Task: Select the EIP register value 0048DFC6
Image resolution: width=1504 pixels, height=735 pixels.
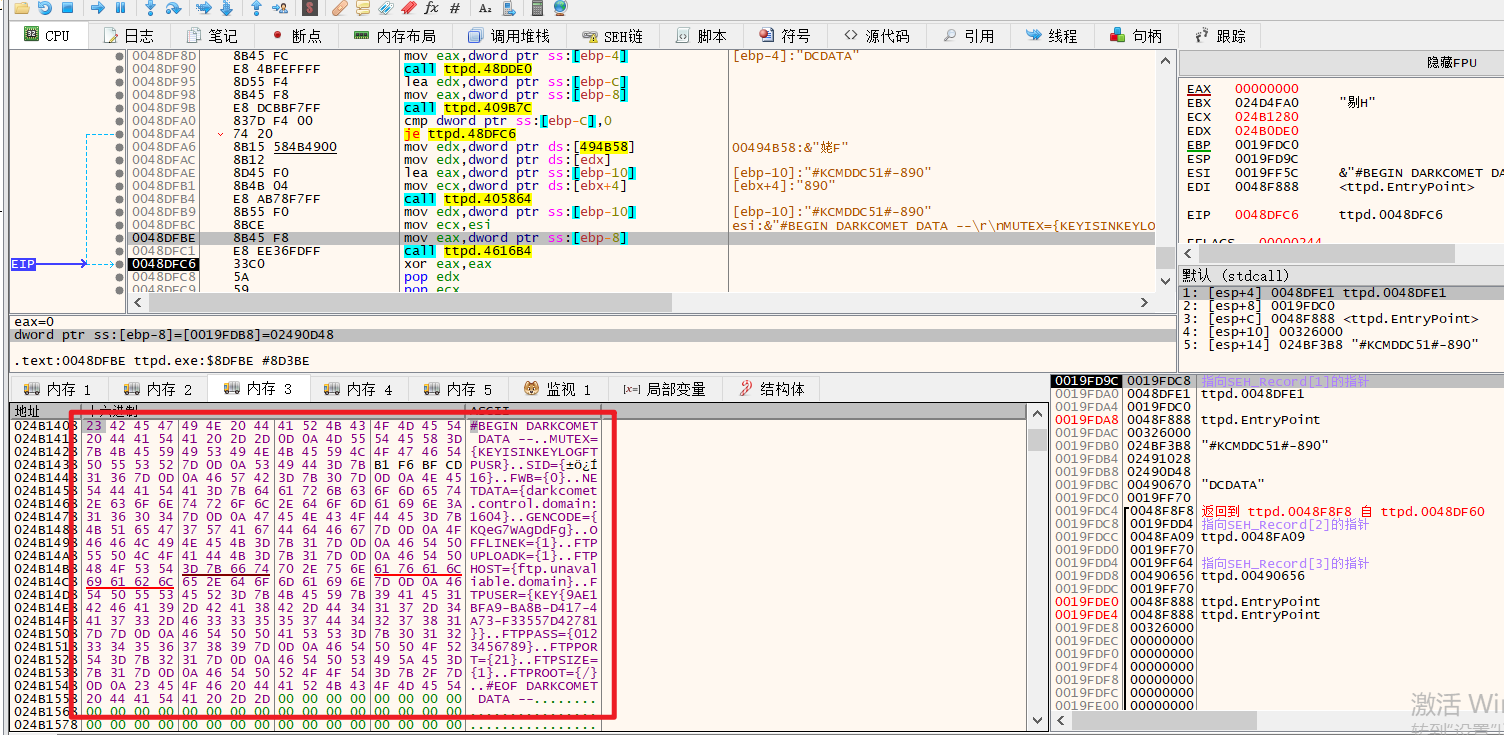Action: [1266, 214]
